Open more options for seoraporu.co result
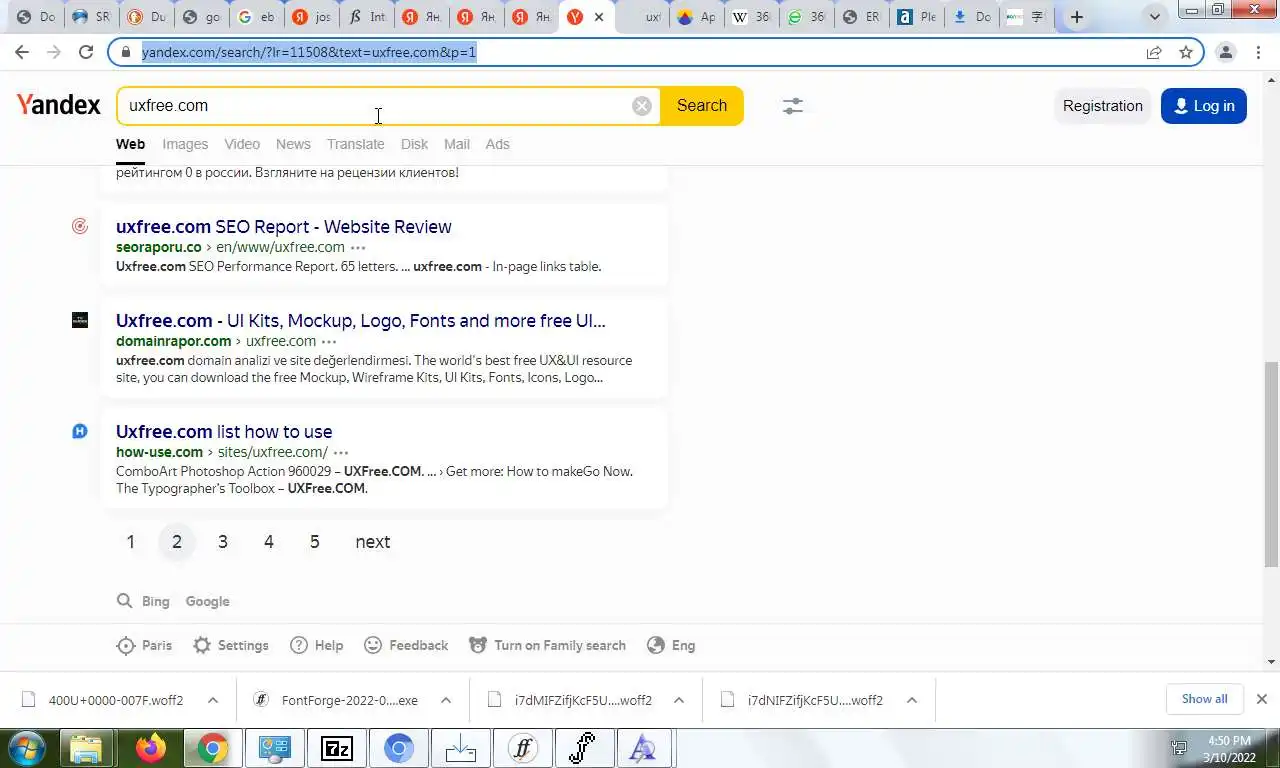1280x768 pixels. click(x=358, y=247)
